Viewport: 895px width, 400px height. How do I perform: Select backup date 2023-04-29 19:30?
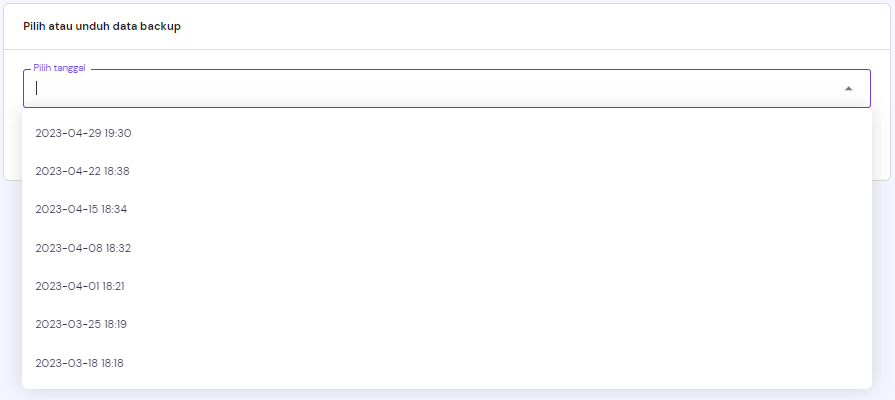coord(83,133)
